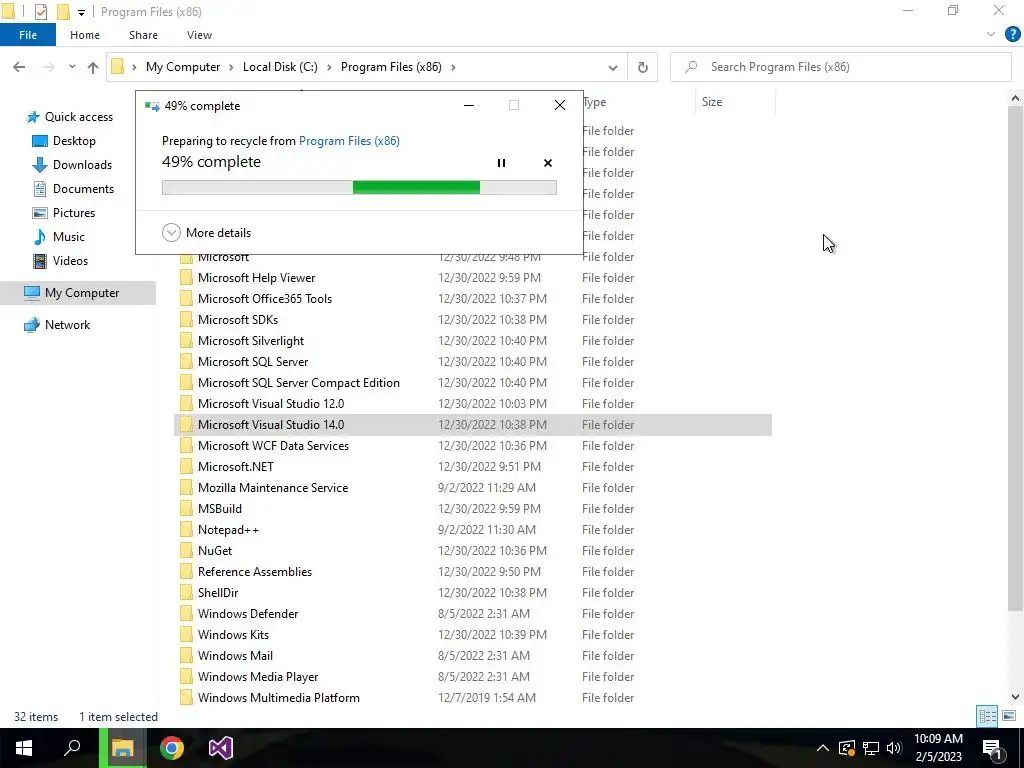Open recent locations dropdown arrow
Screen dimensions: 1024x768
click(x=72, y=67)
